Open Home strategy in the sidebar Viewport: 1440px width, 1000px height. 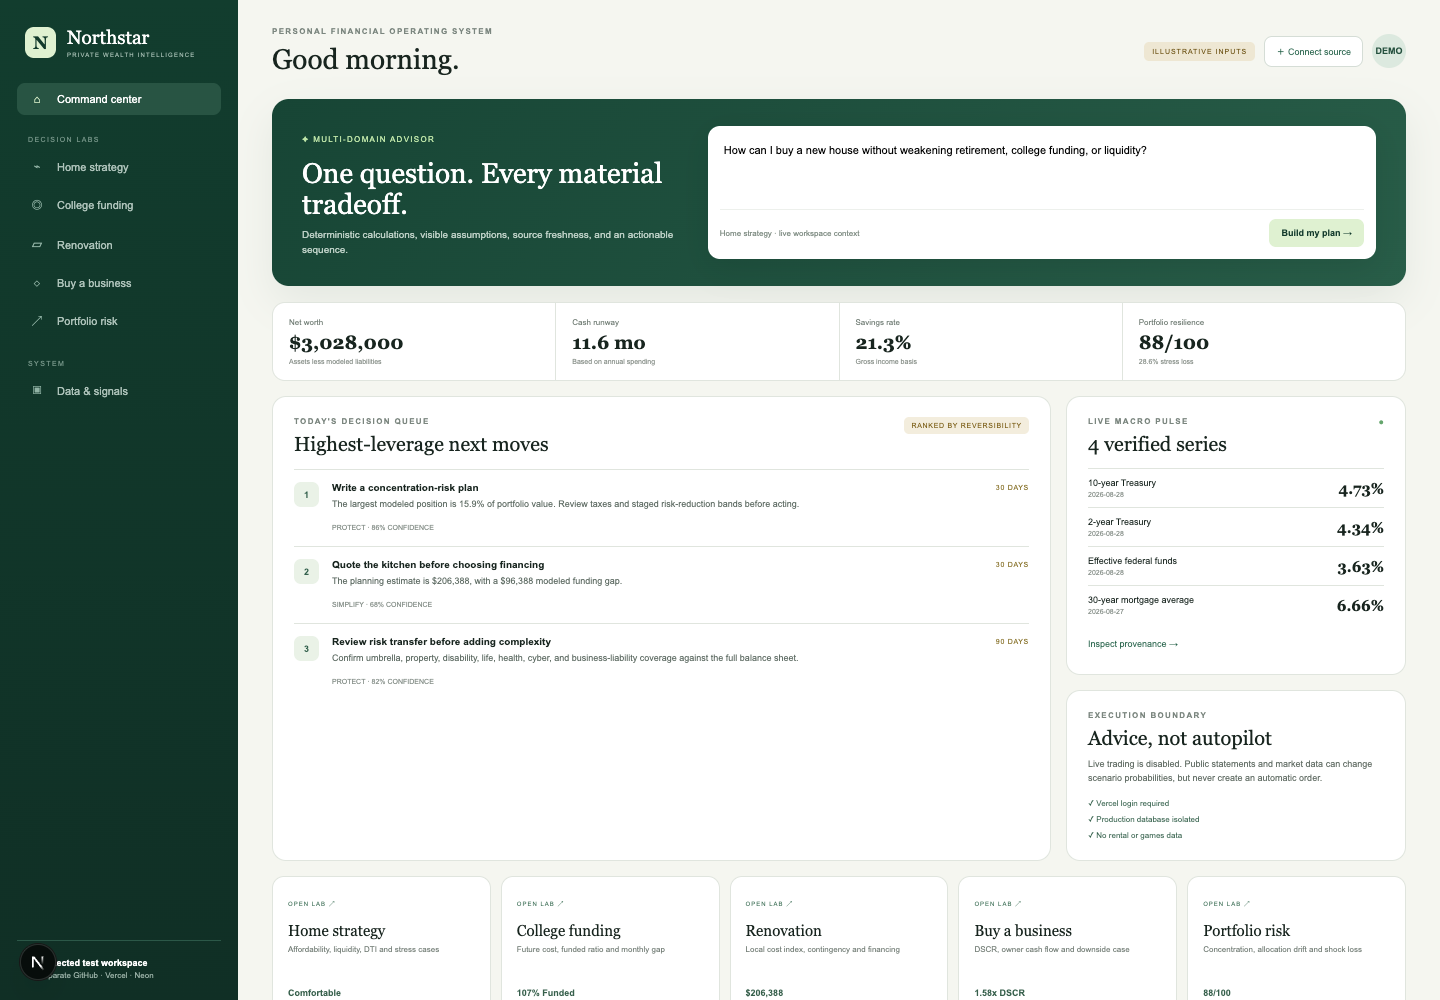click(119, 167)
